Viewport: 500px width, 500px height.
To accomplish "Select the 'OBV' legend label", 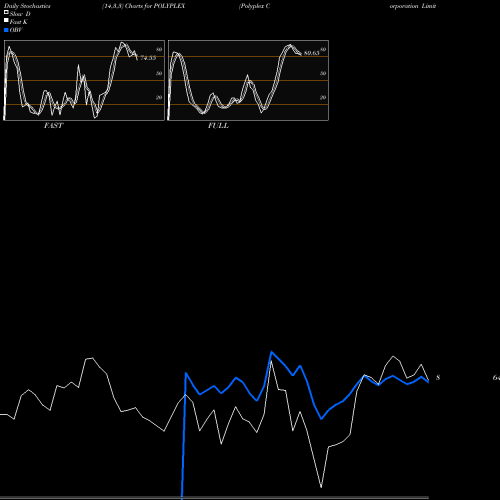I will tap(16, 30).
